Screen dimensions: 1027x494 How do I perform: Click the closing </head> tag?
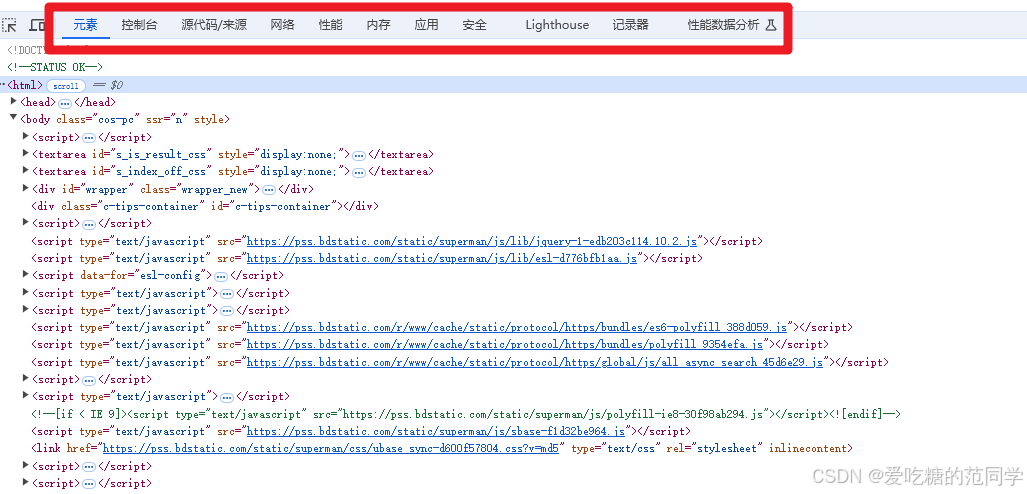[x=96, y=102]
